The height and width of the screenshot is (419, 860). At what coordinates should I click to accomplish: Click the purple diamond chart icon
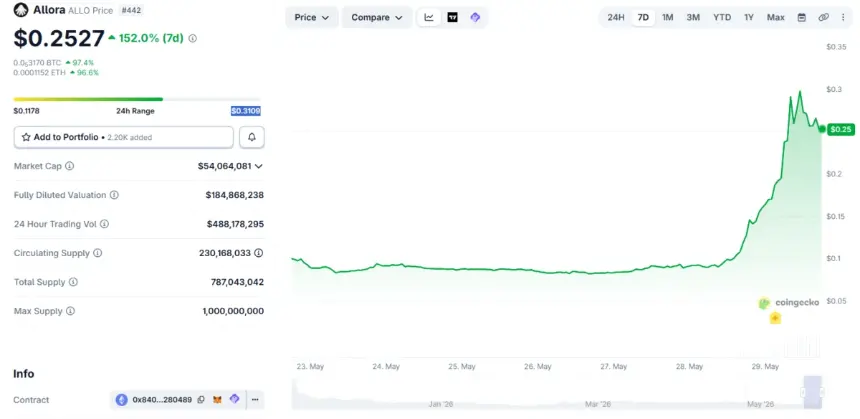tap(475, 18)
